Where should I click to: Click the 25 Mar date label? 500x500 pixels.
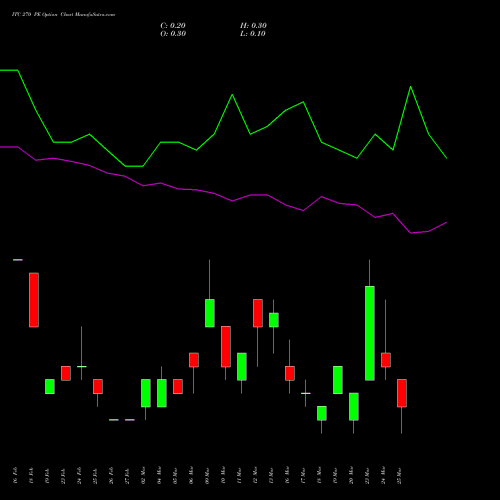tap(399, 475)
